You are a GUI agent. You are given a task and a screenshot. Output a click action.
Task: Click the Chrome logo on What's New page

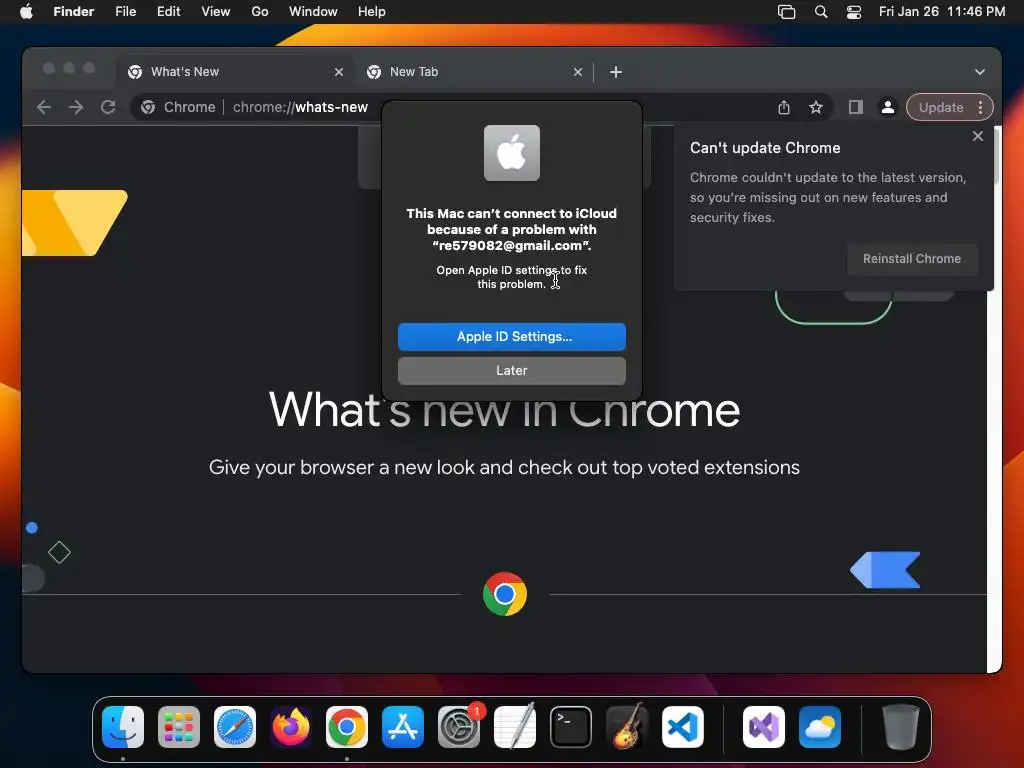[505, 594]
